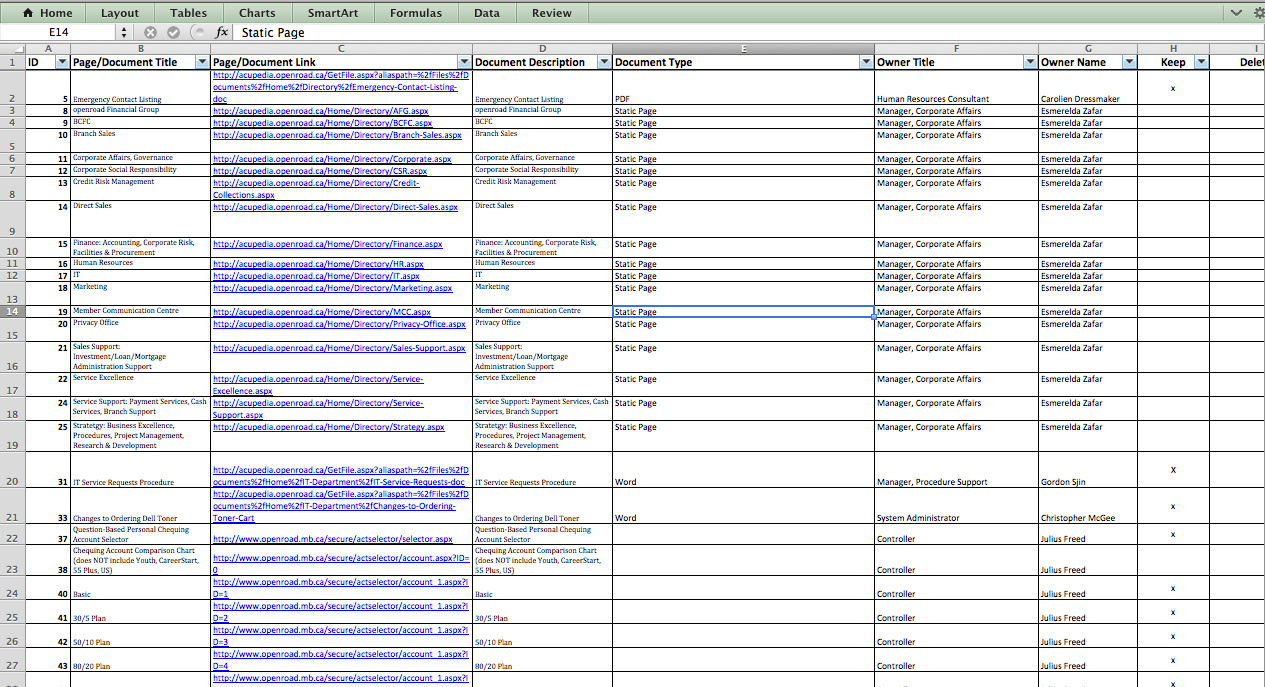Open the Document Type filter arrow
This screenshot has height=687, width=1265.
coord(865,62)
